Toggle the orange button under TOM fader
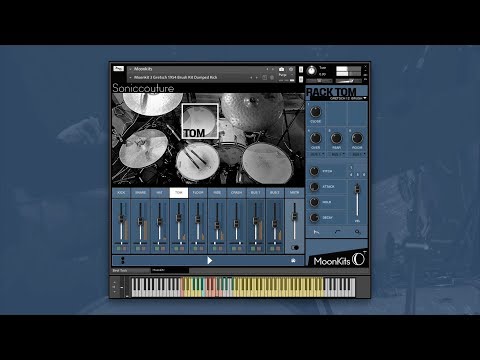The height and width of the screenshot is (360, 480). (182, 249)
